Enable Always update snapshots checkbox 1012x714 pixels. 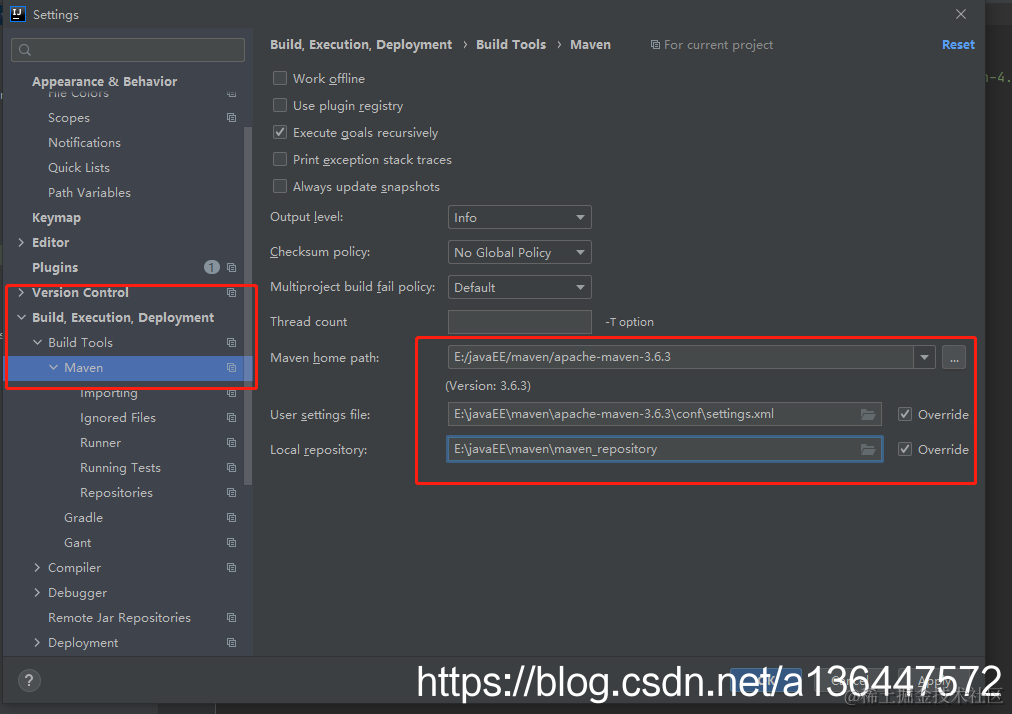280,187
